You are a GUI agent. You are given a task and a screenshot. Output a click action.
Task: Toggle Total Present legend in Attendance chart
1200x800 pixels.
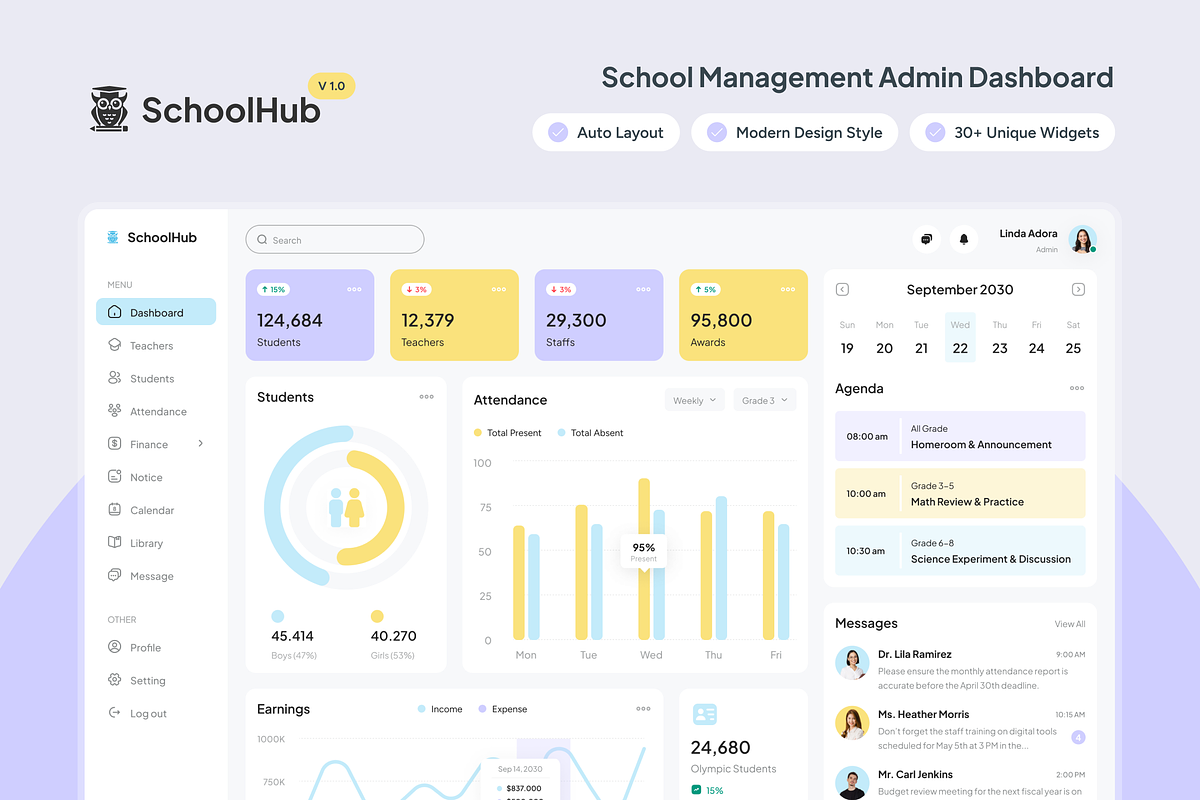click(x=507, y=433)
